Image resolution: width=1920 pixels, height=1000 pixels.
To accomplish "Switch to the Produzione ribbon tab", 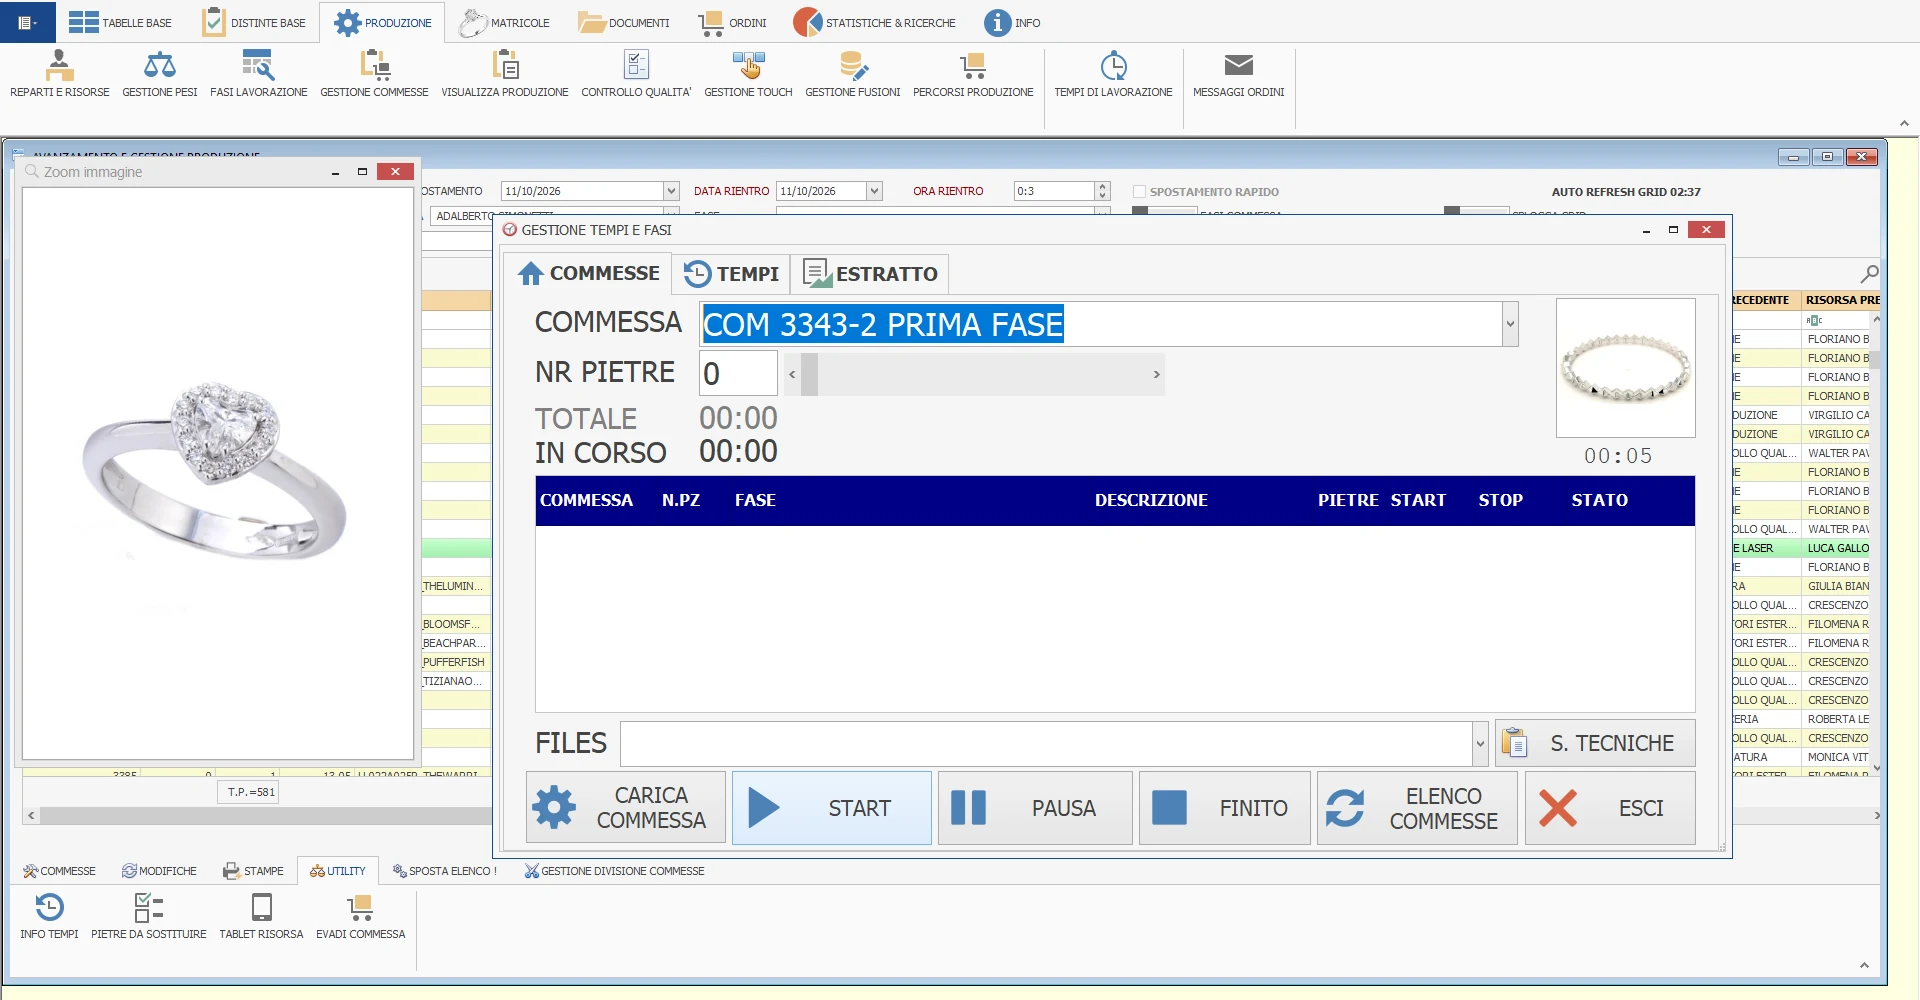I will pos(383,22).
